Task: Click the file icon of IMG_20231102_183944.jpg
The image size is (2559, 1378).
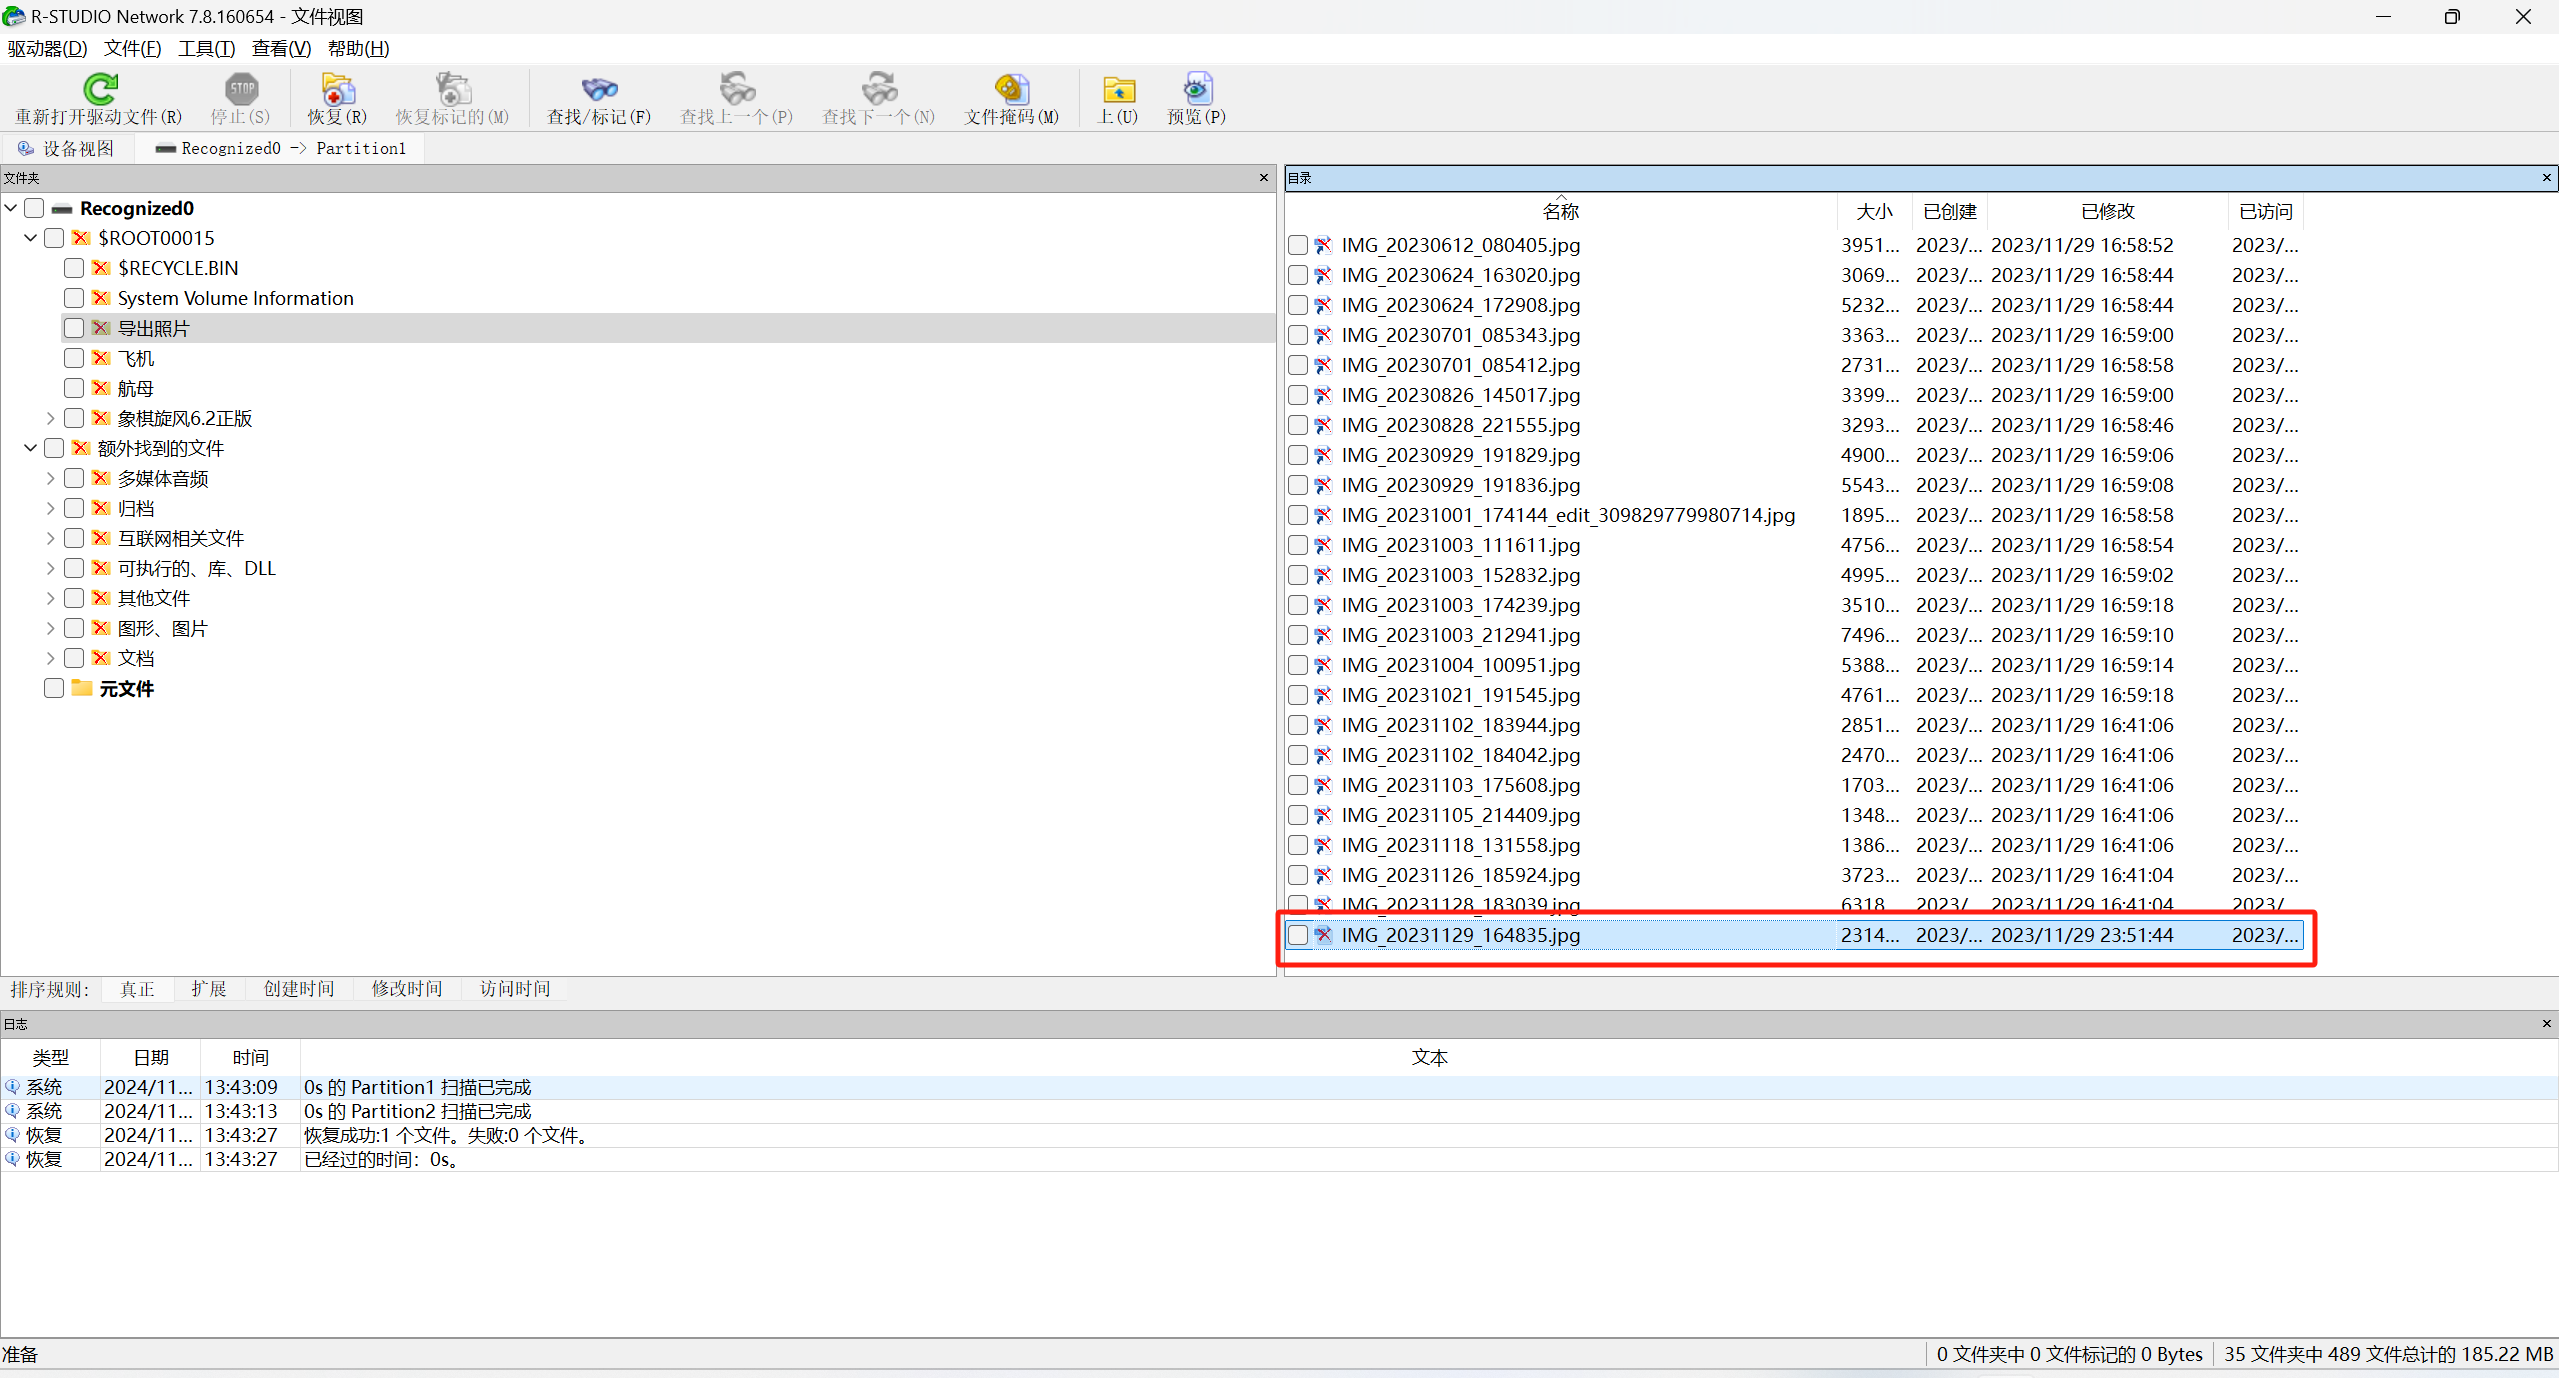Action: pos(1323,725)
